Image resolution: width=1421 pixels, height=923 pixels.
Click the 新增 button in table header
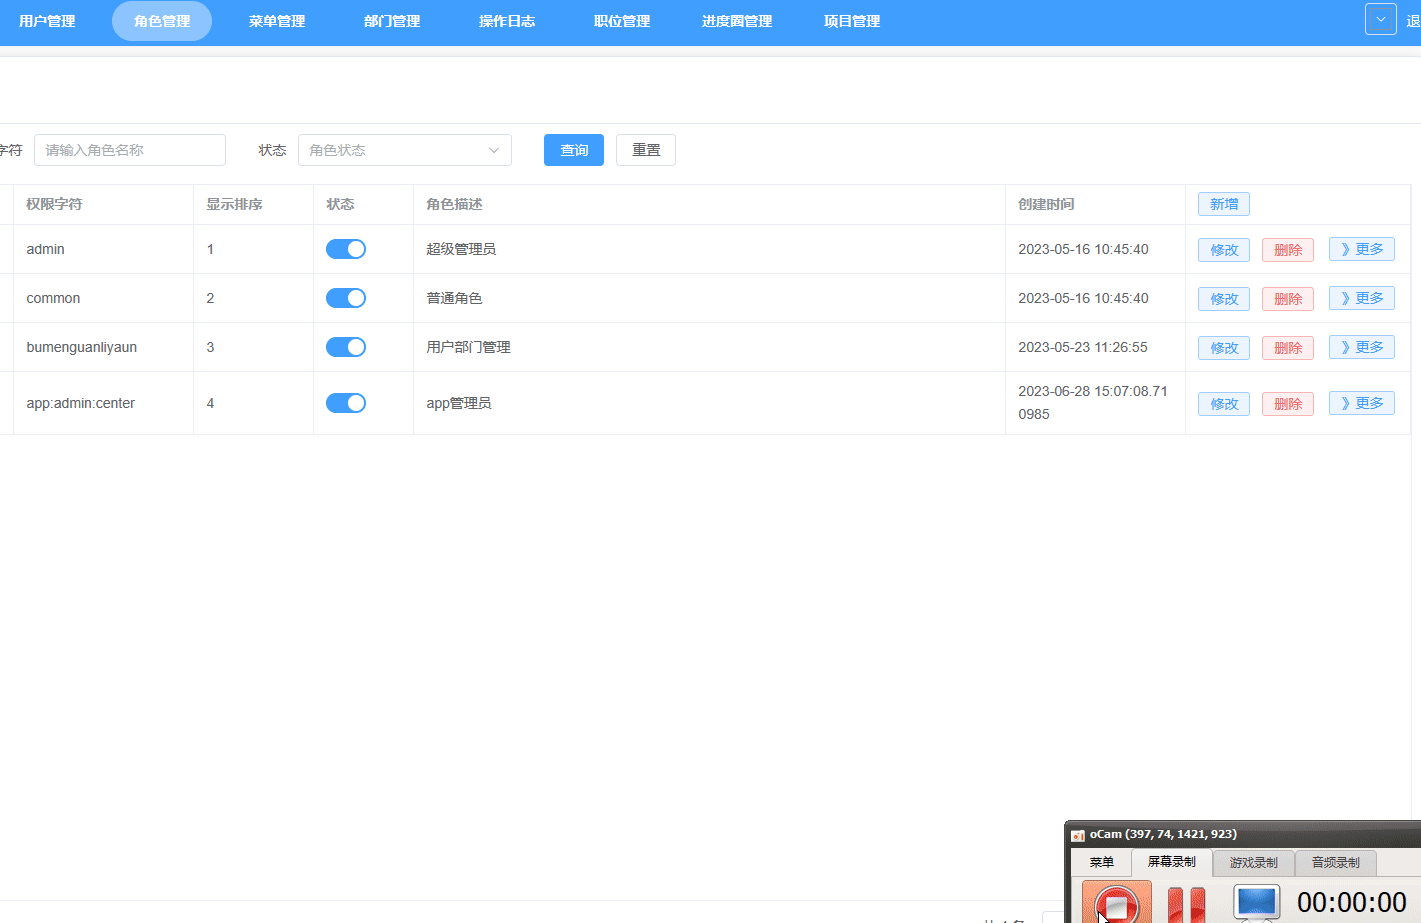tap(1223, 203)
